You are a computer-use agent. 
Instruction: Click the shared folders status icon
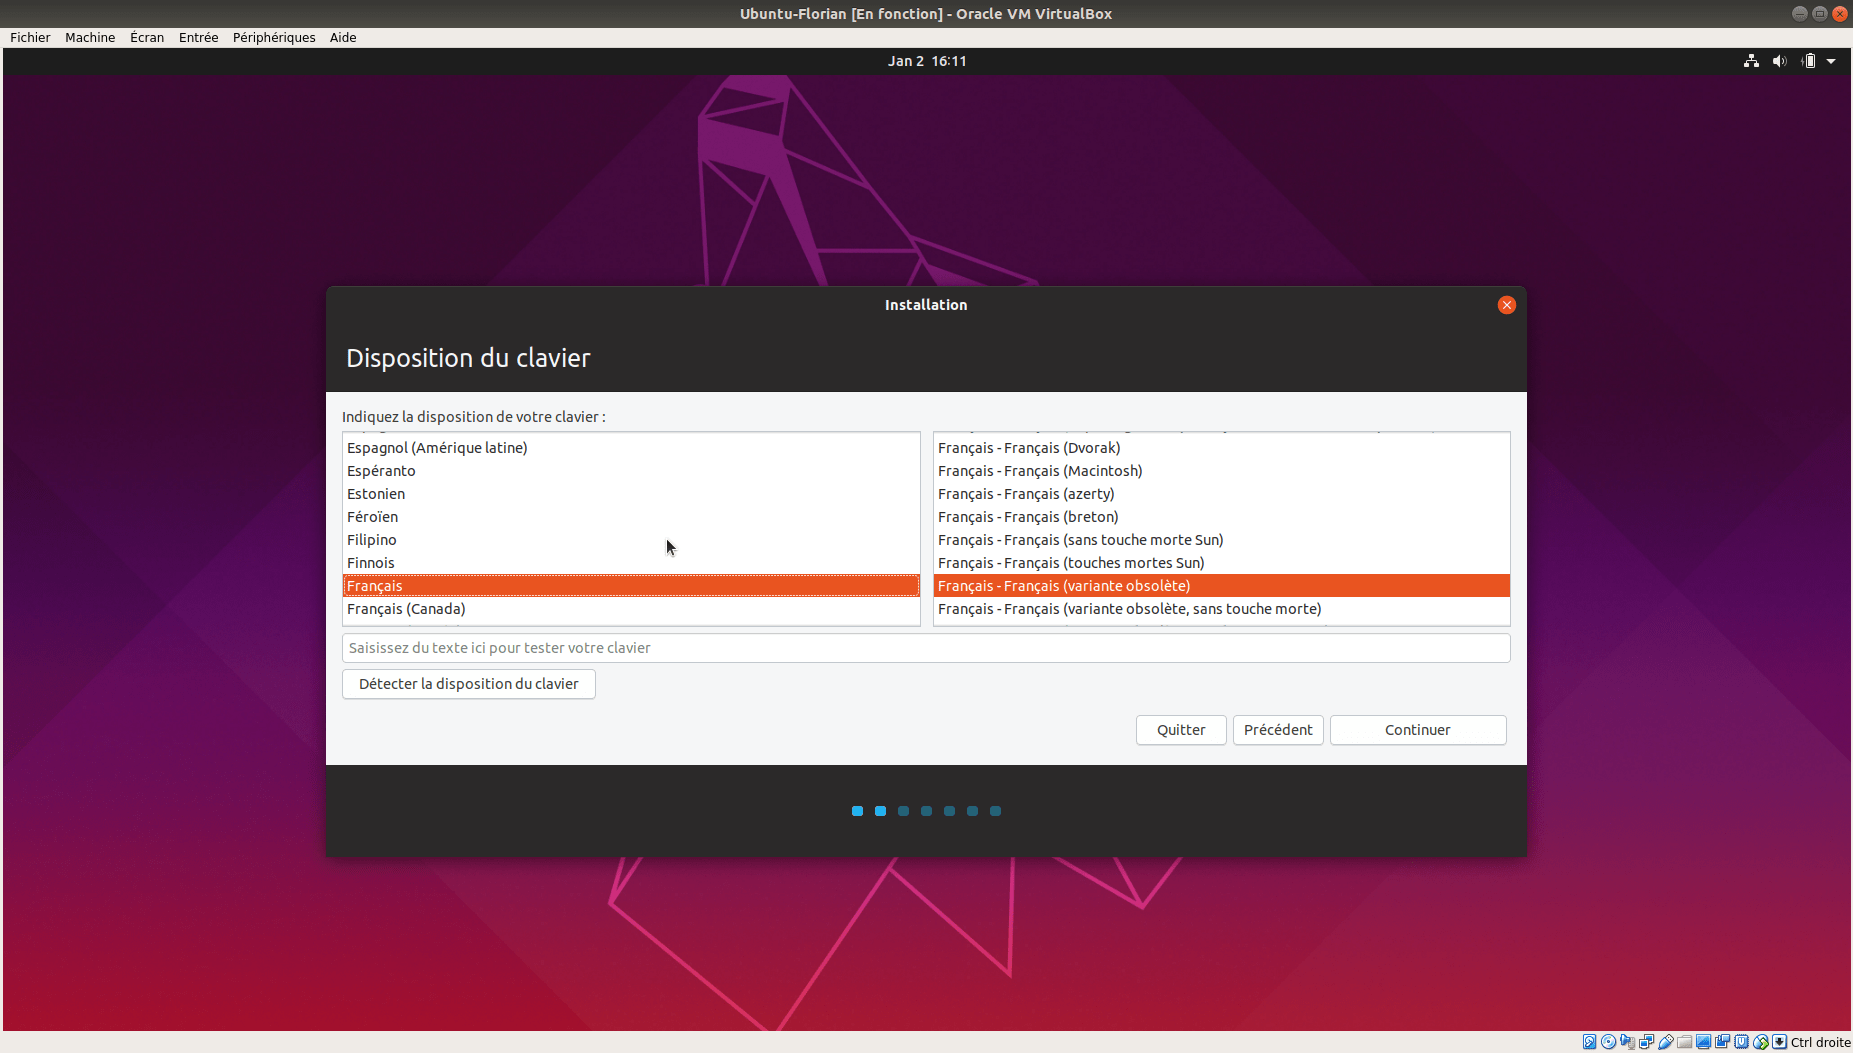tap(1685, 1042)
